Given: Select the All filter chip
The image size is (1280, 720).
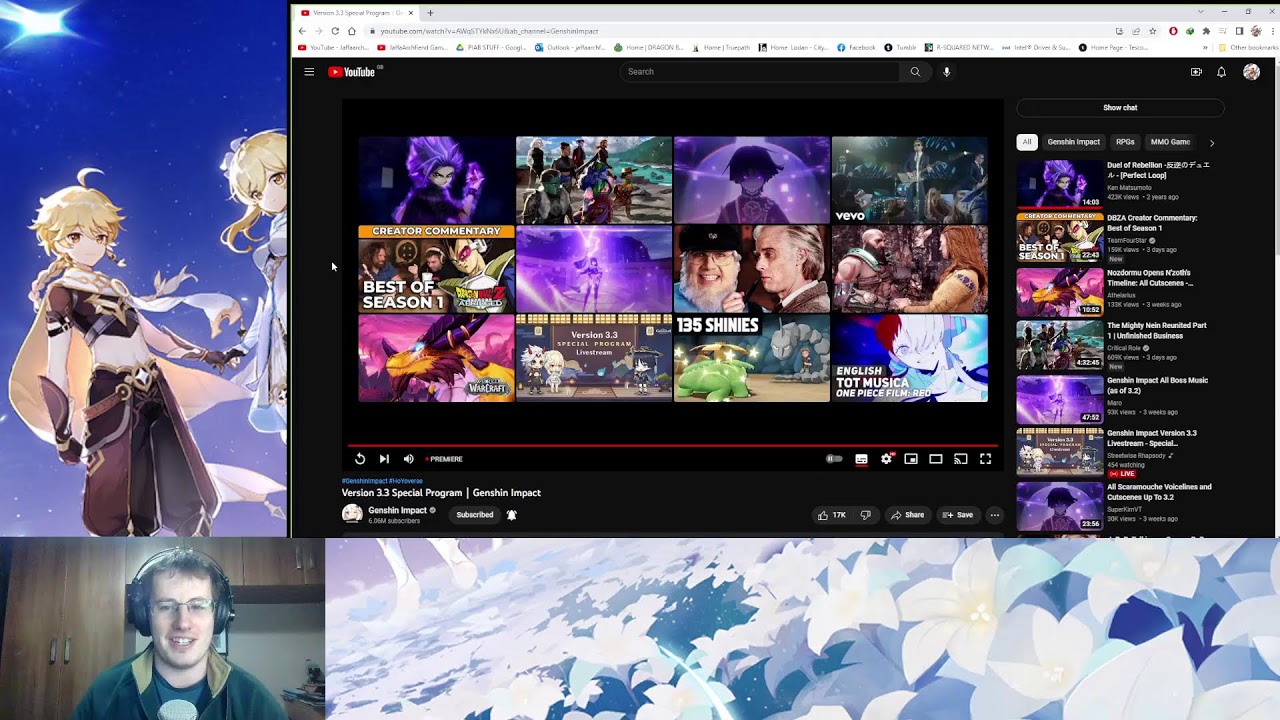Looking at the screenshot, I should [x=1027, y=142].
